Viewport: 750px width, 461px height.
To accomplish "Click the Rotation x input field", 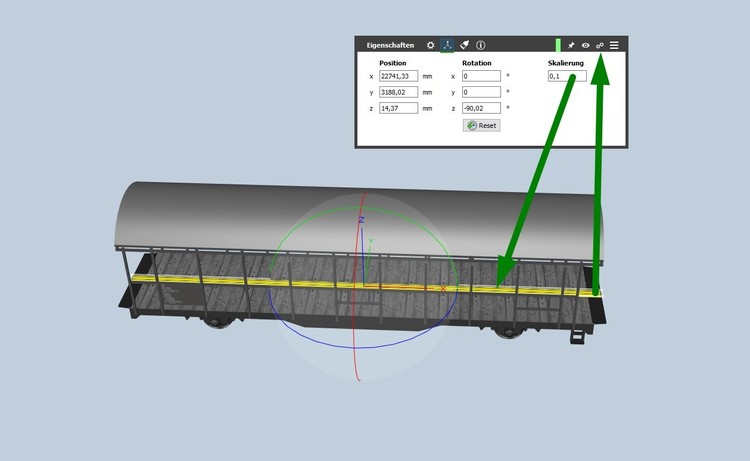I will point(481,76).
